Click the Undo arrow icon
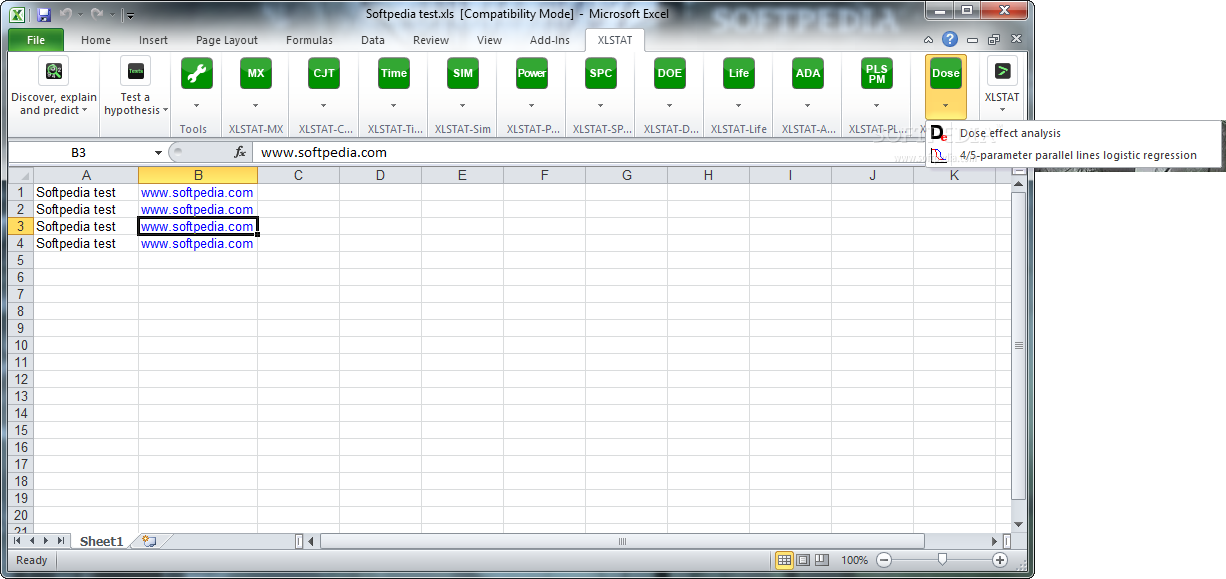 [66, 15]
